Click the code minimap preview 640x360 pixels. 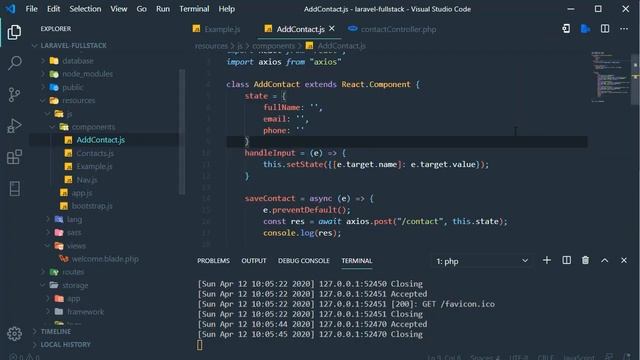610,76
